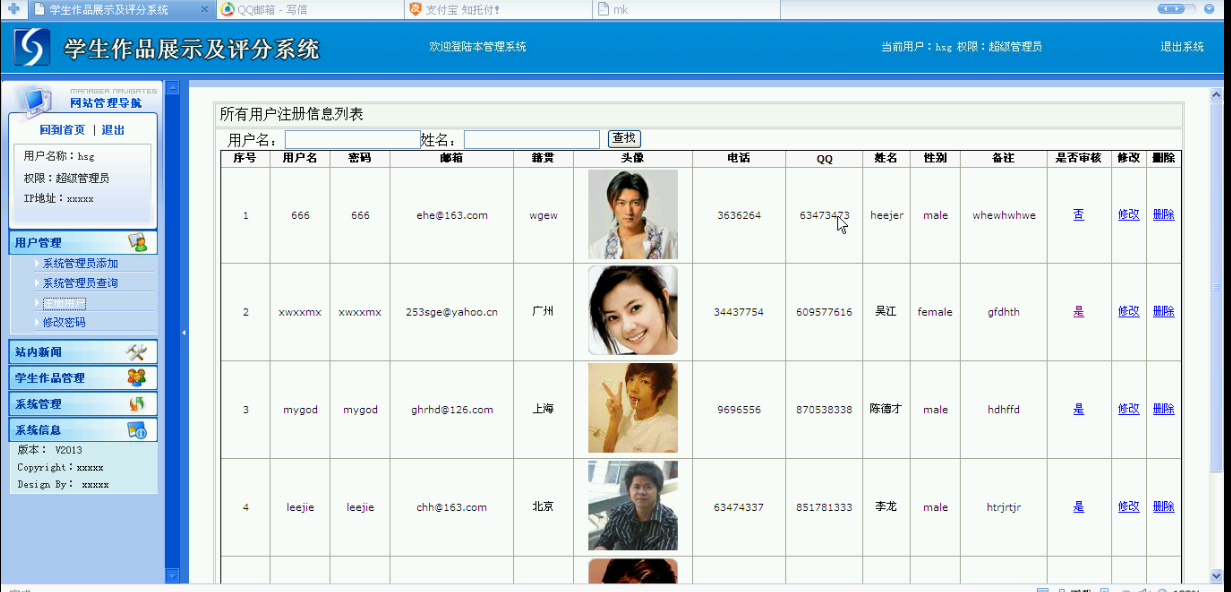Click 是 review status for user mygod
Viewport: 1231px width, 592px height.
tap(1079, 409)
